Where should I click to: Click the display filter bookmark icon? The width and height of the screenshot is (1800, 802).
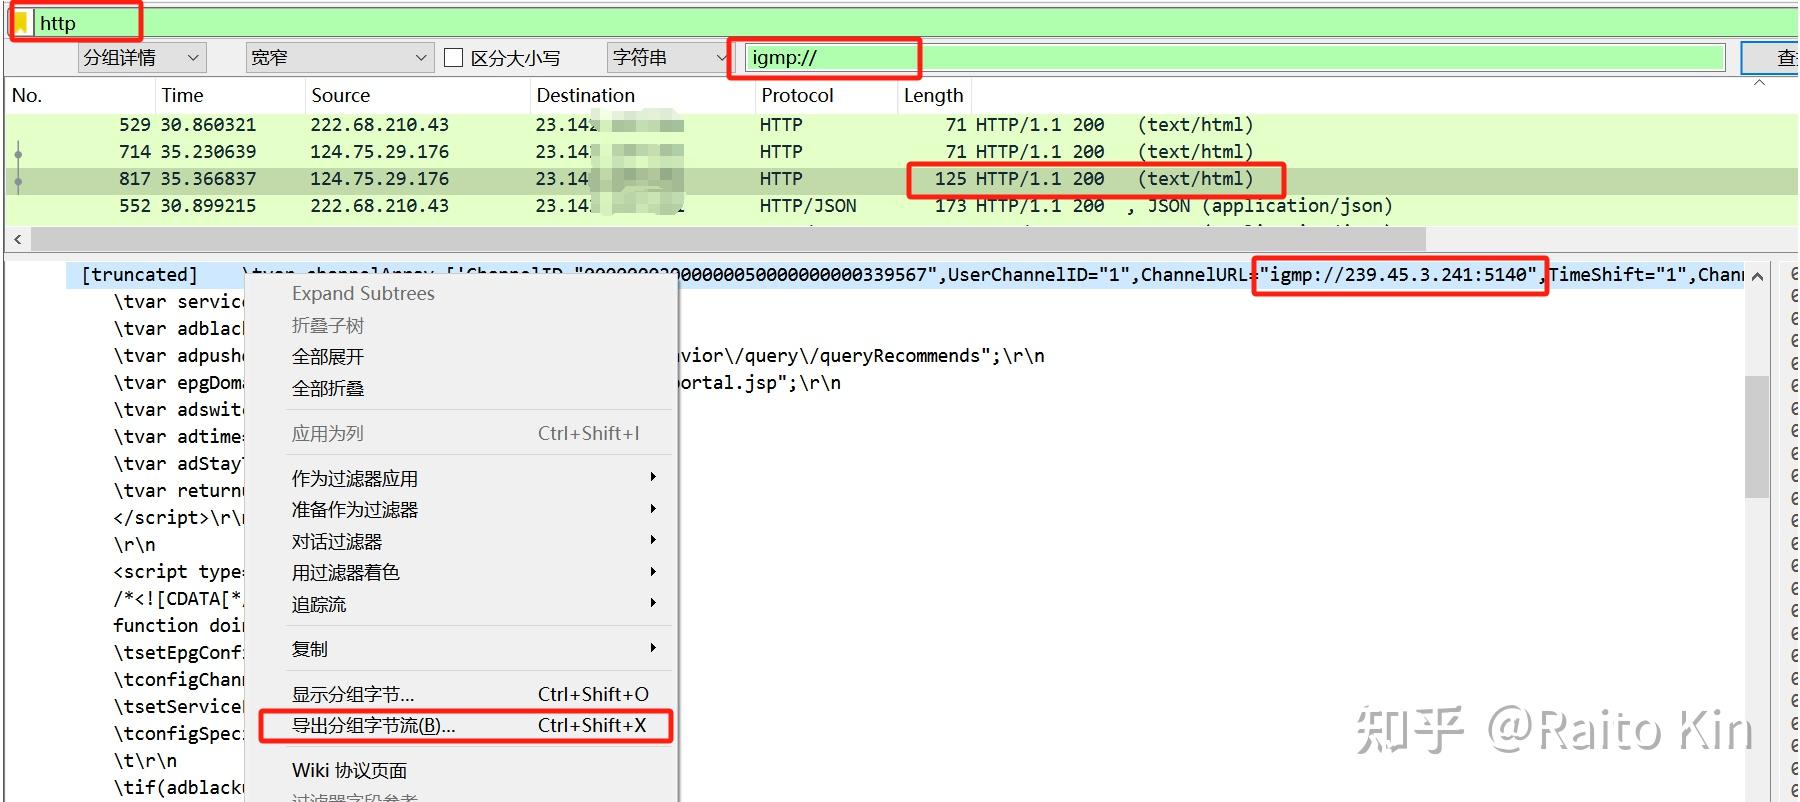pyautogui.click(x=20, y=22)
